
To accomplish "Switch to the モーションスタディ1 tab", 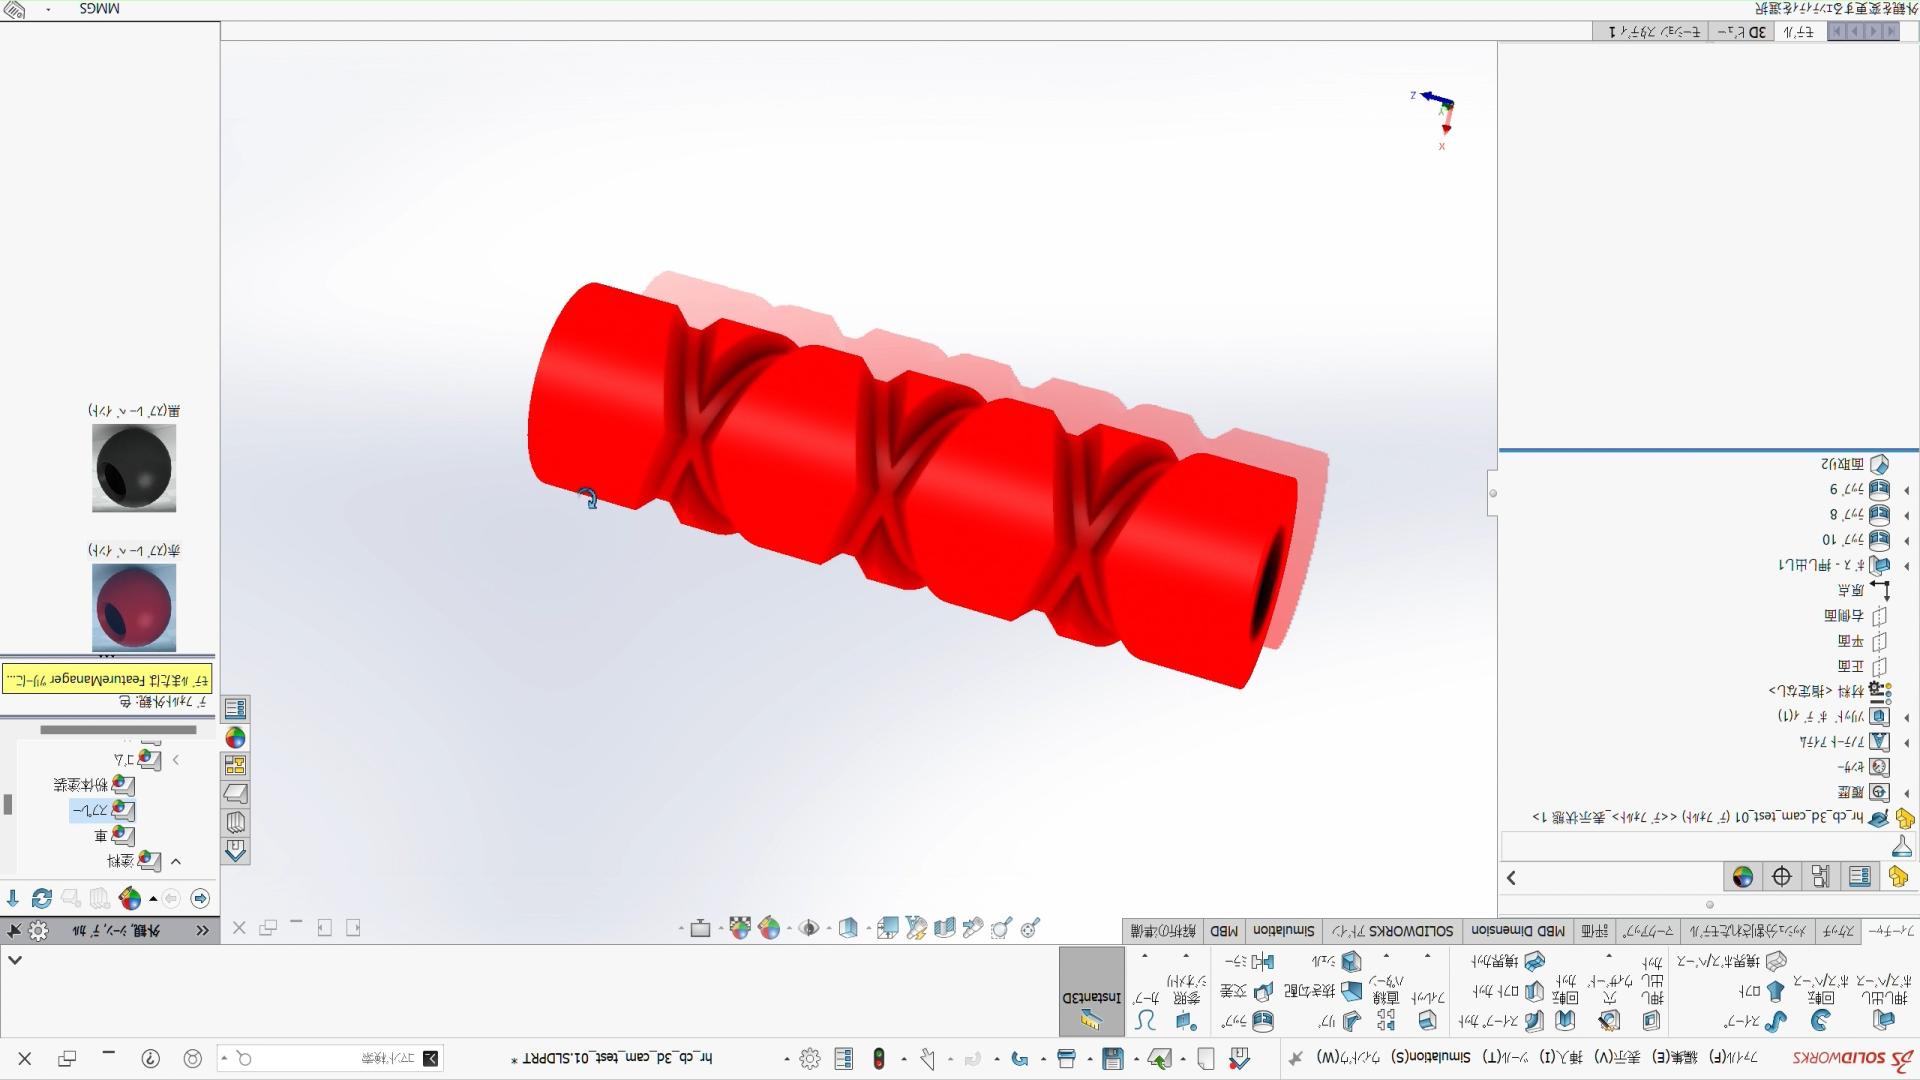I will 1654,32.
